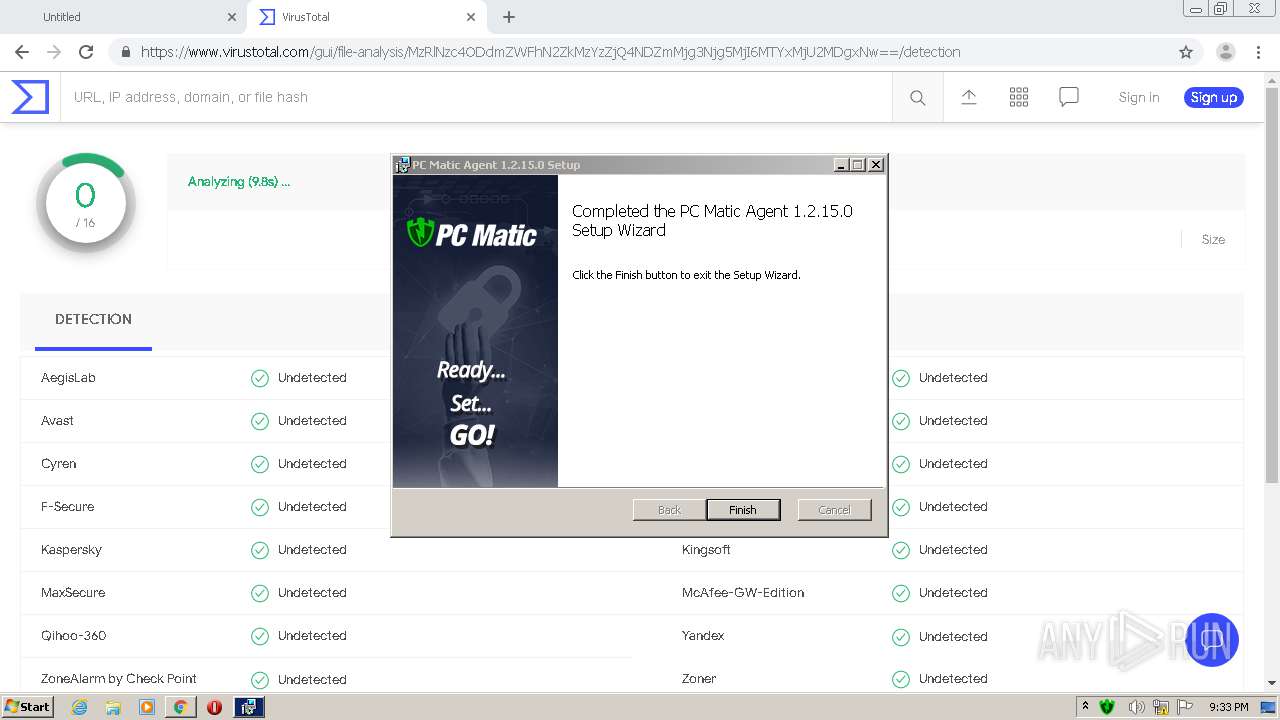Click the show desktop button
The width and height of the screenshot is (1280, 720).
point(1269,707)
